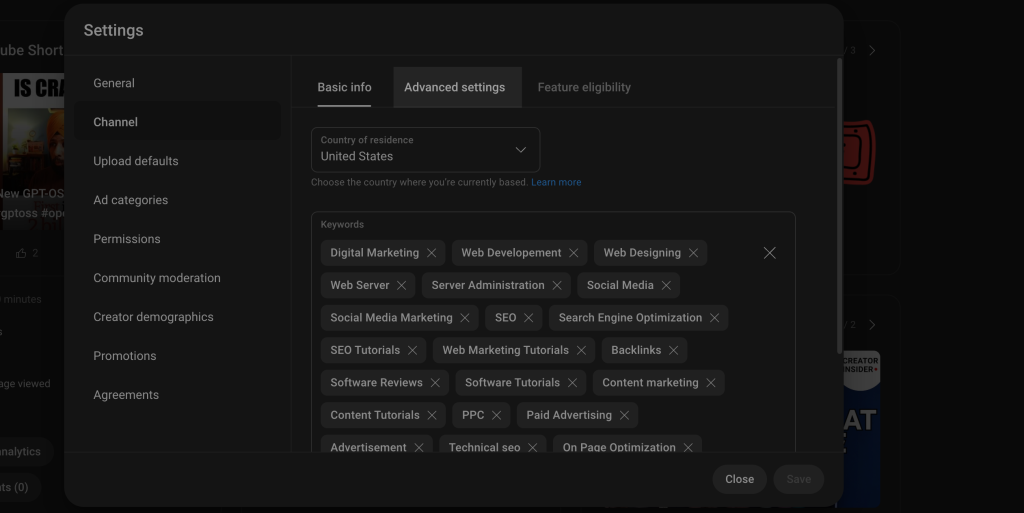Open the Feature eligibility tab

584,87
